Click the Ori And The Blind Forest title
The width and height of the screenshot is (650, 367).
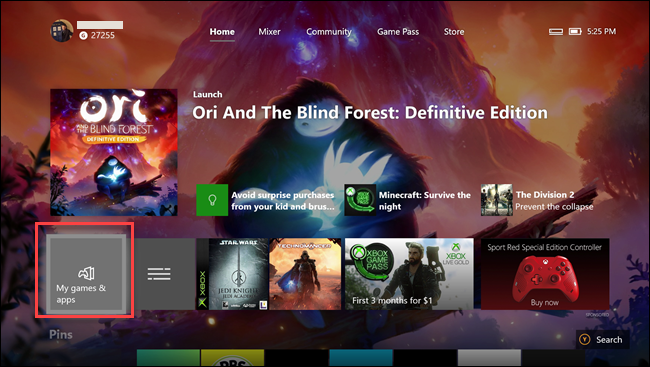(370, 113)
